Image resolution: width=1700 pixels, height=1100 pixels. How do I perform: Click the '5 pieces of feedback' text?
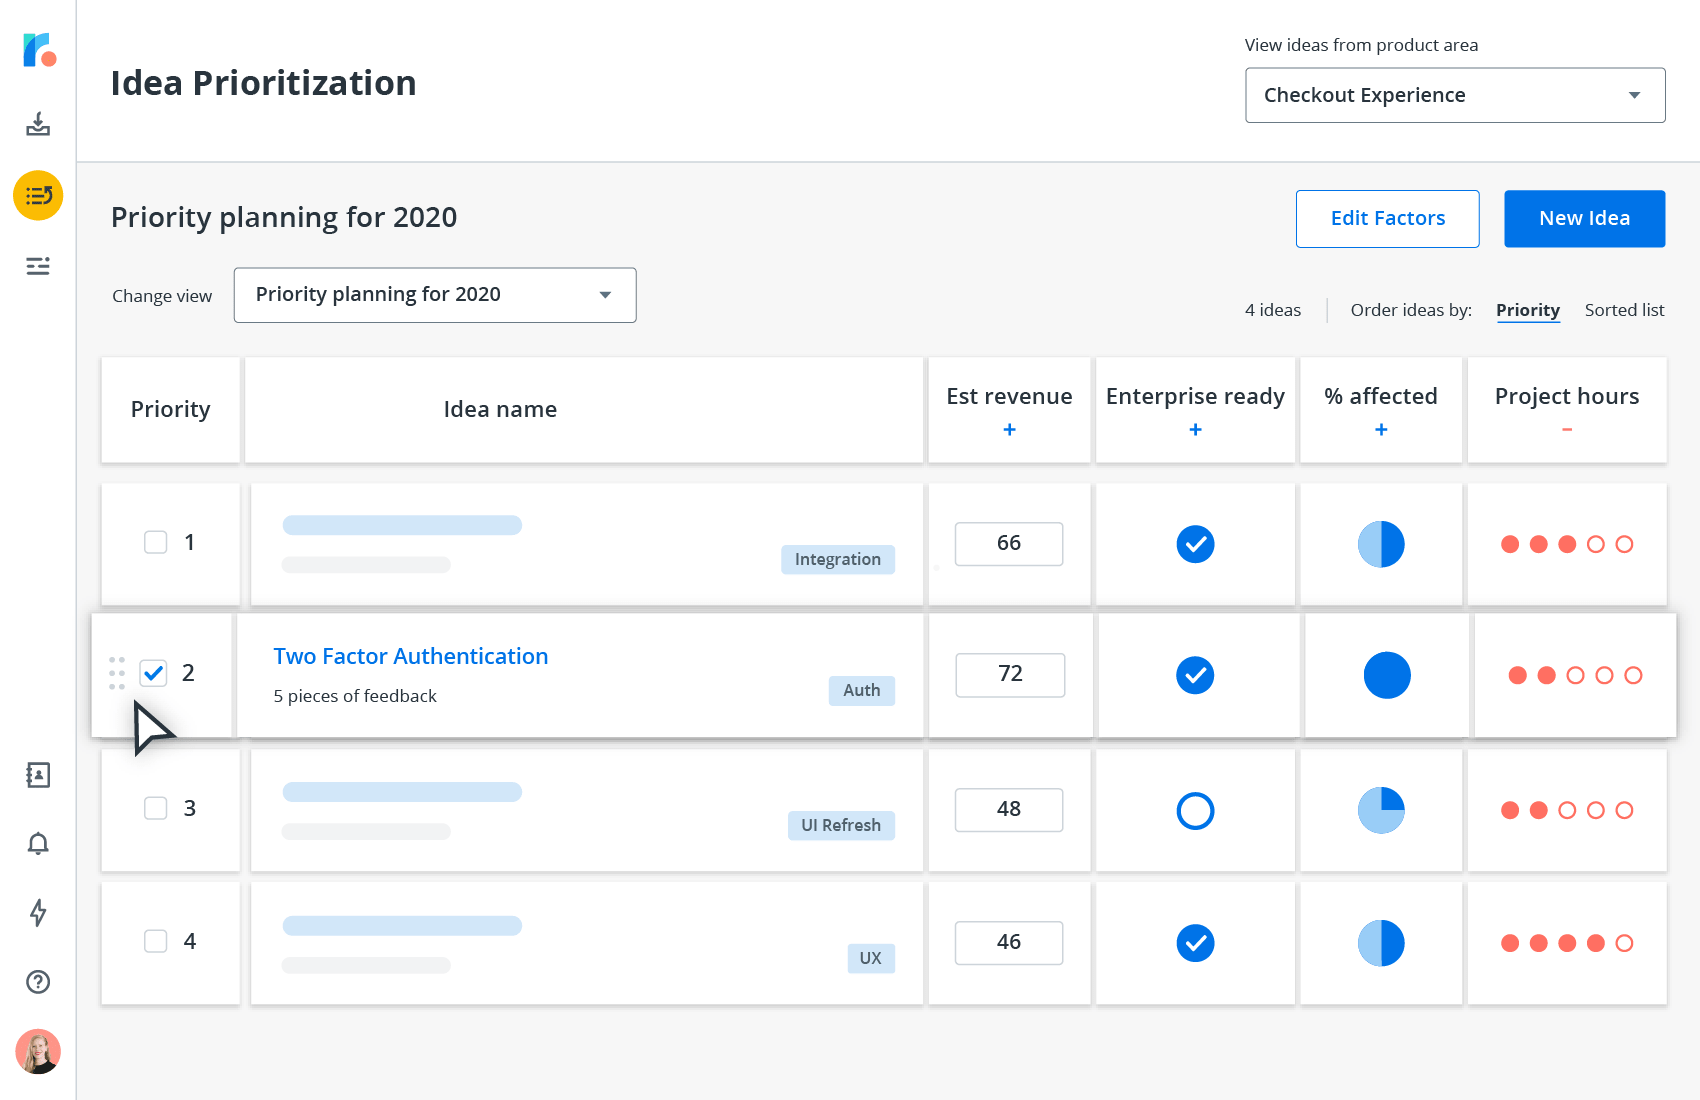pyautogui.click(x=355, y=696)
